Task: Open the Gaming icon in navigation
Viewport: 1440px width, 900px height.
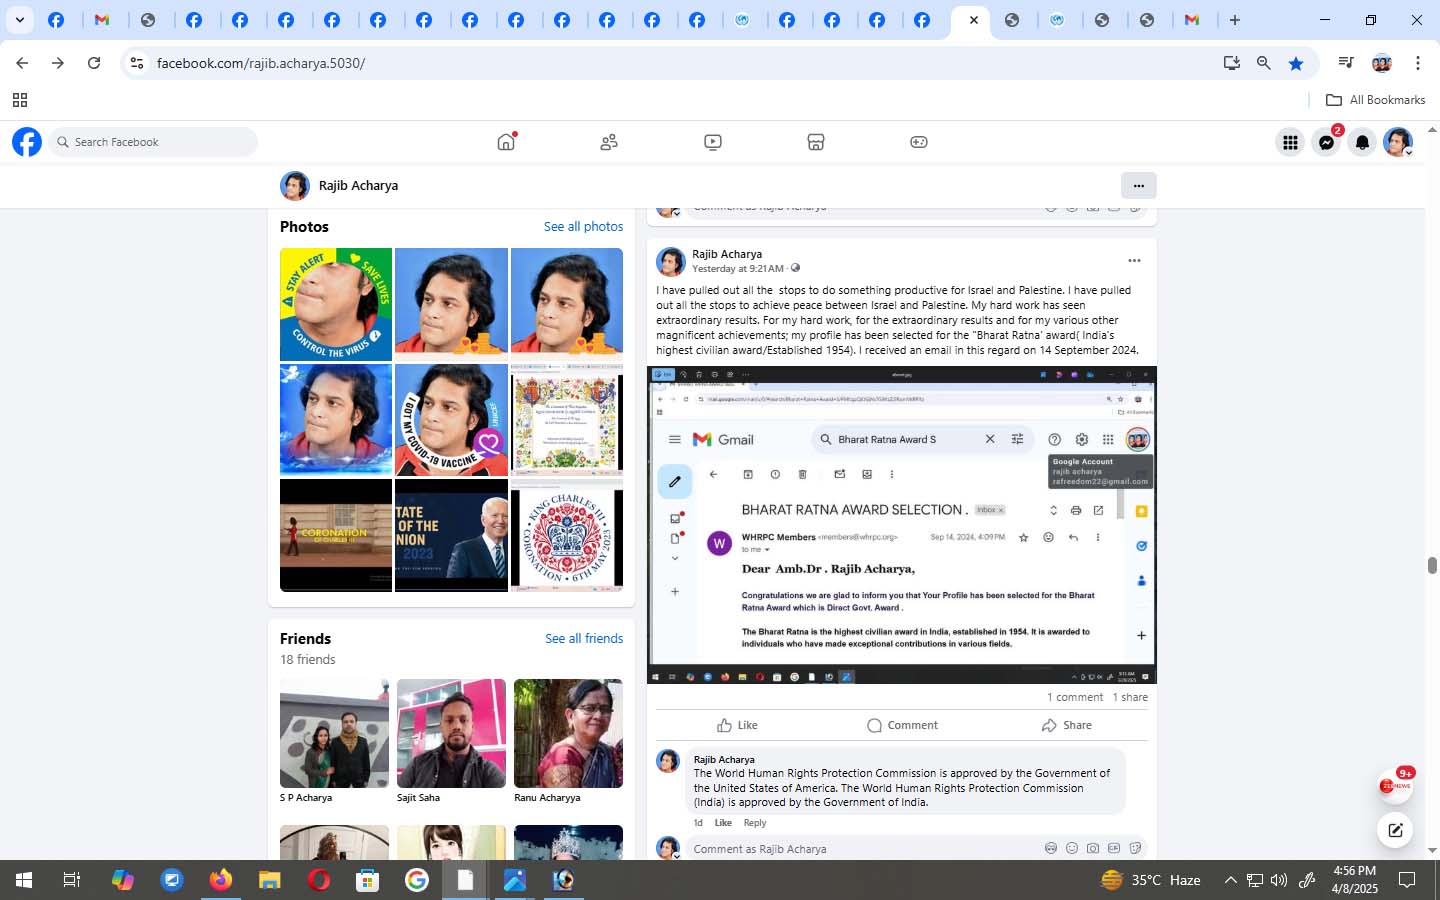Action: pos(919,142)
